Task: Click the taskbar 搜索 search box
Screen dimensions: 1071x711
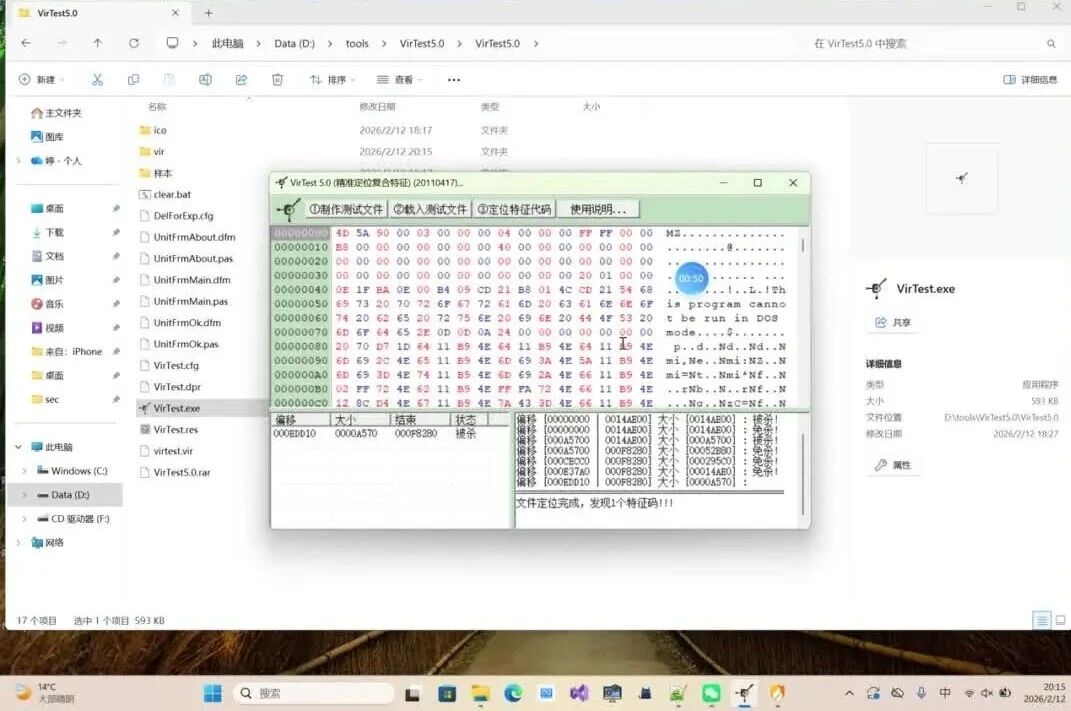Action: (x=314, y=693)
